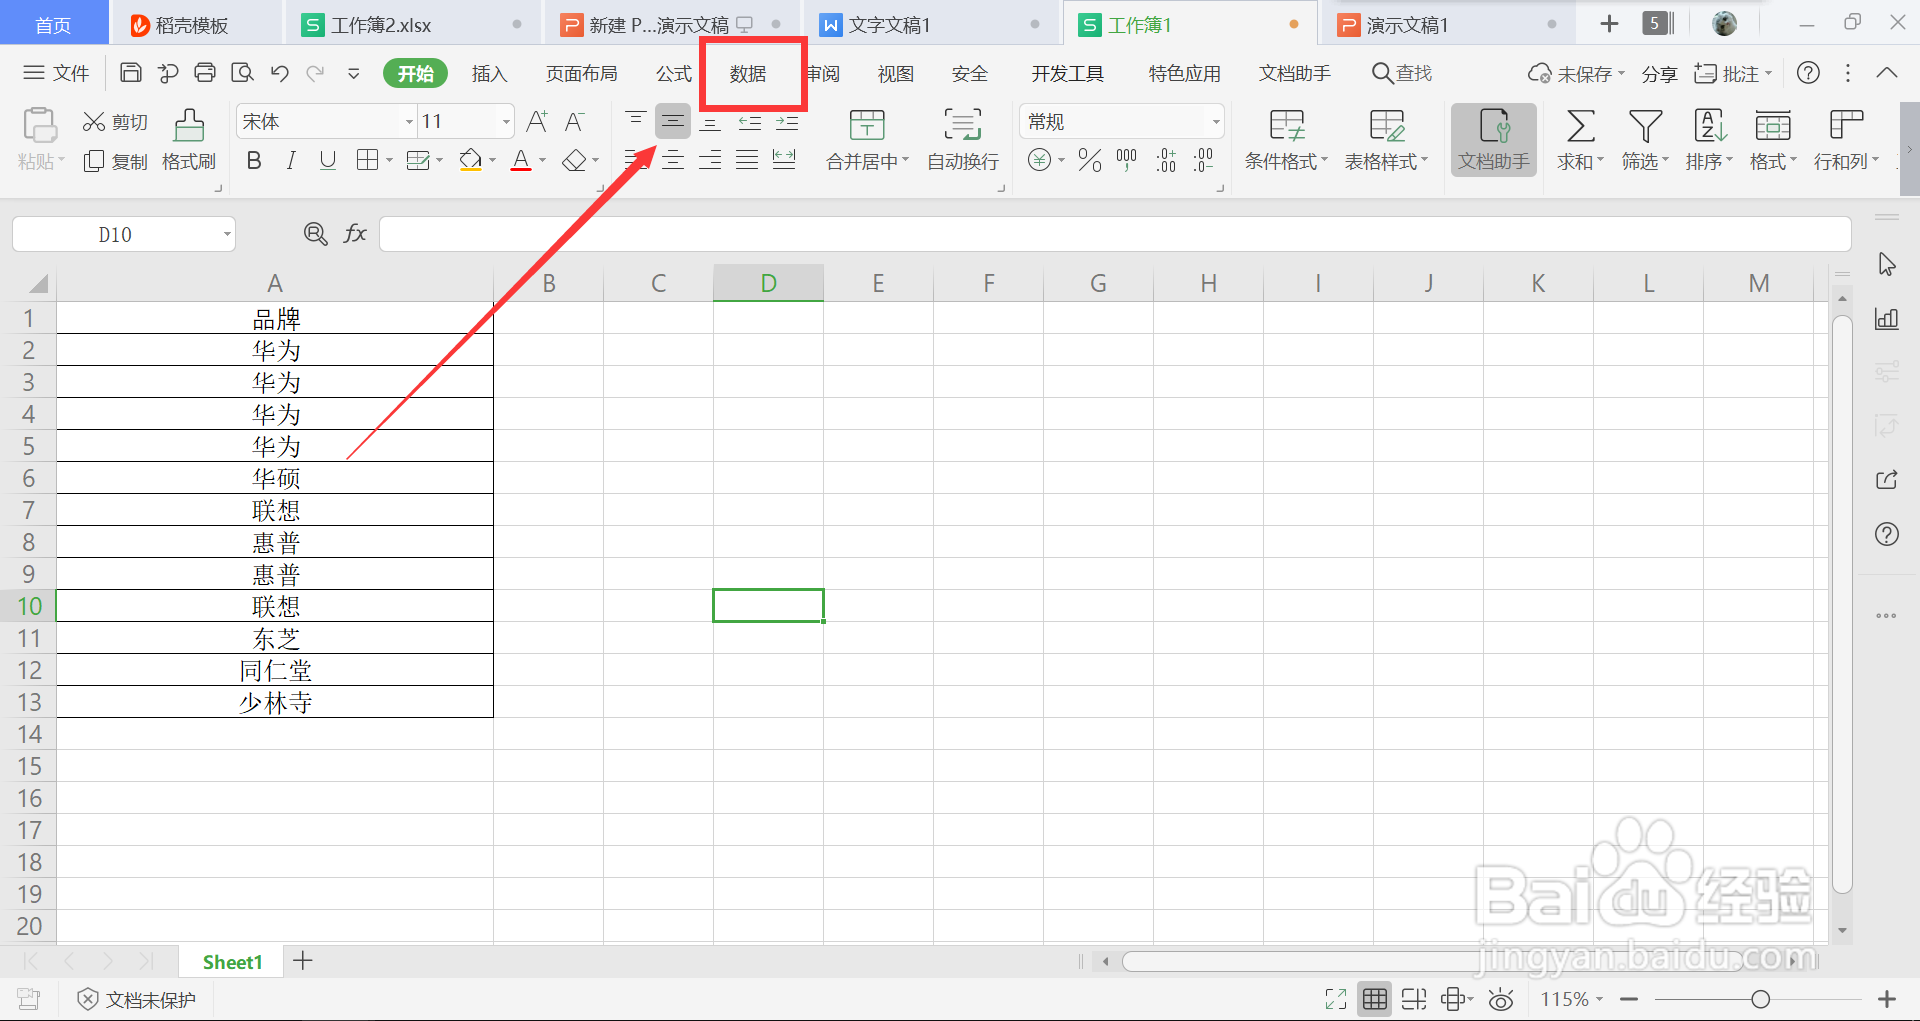This screenshot has width=1920, height=1021.
Task: Open the Name Box dropdown arrow
Action: [x=227, y=235]
